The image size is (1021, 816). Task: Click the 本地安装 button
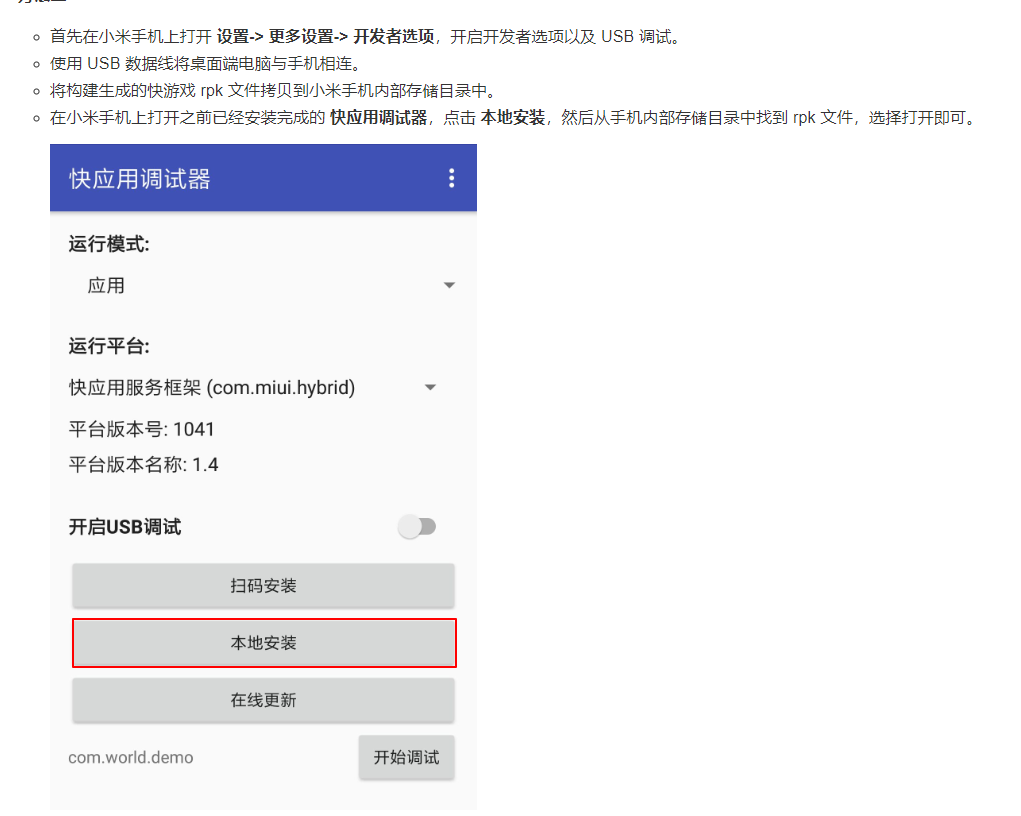click(x=263, y=643)
